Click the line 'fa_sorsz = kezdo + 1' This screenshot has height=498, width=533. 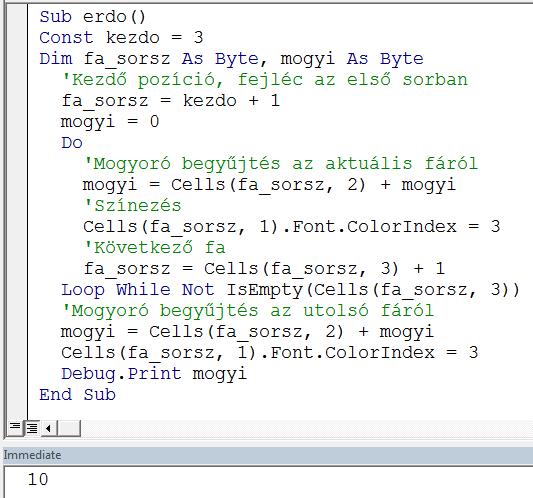click(170, 101)
